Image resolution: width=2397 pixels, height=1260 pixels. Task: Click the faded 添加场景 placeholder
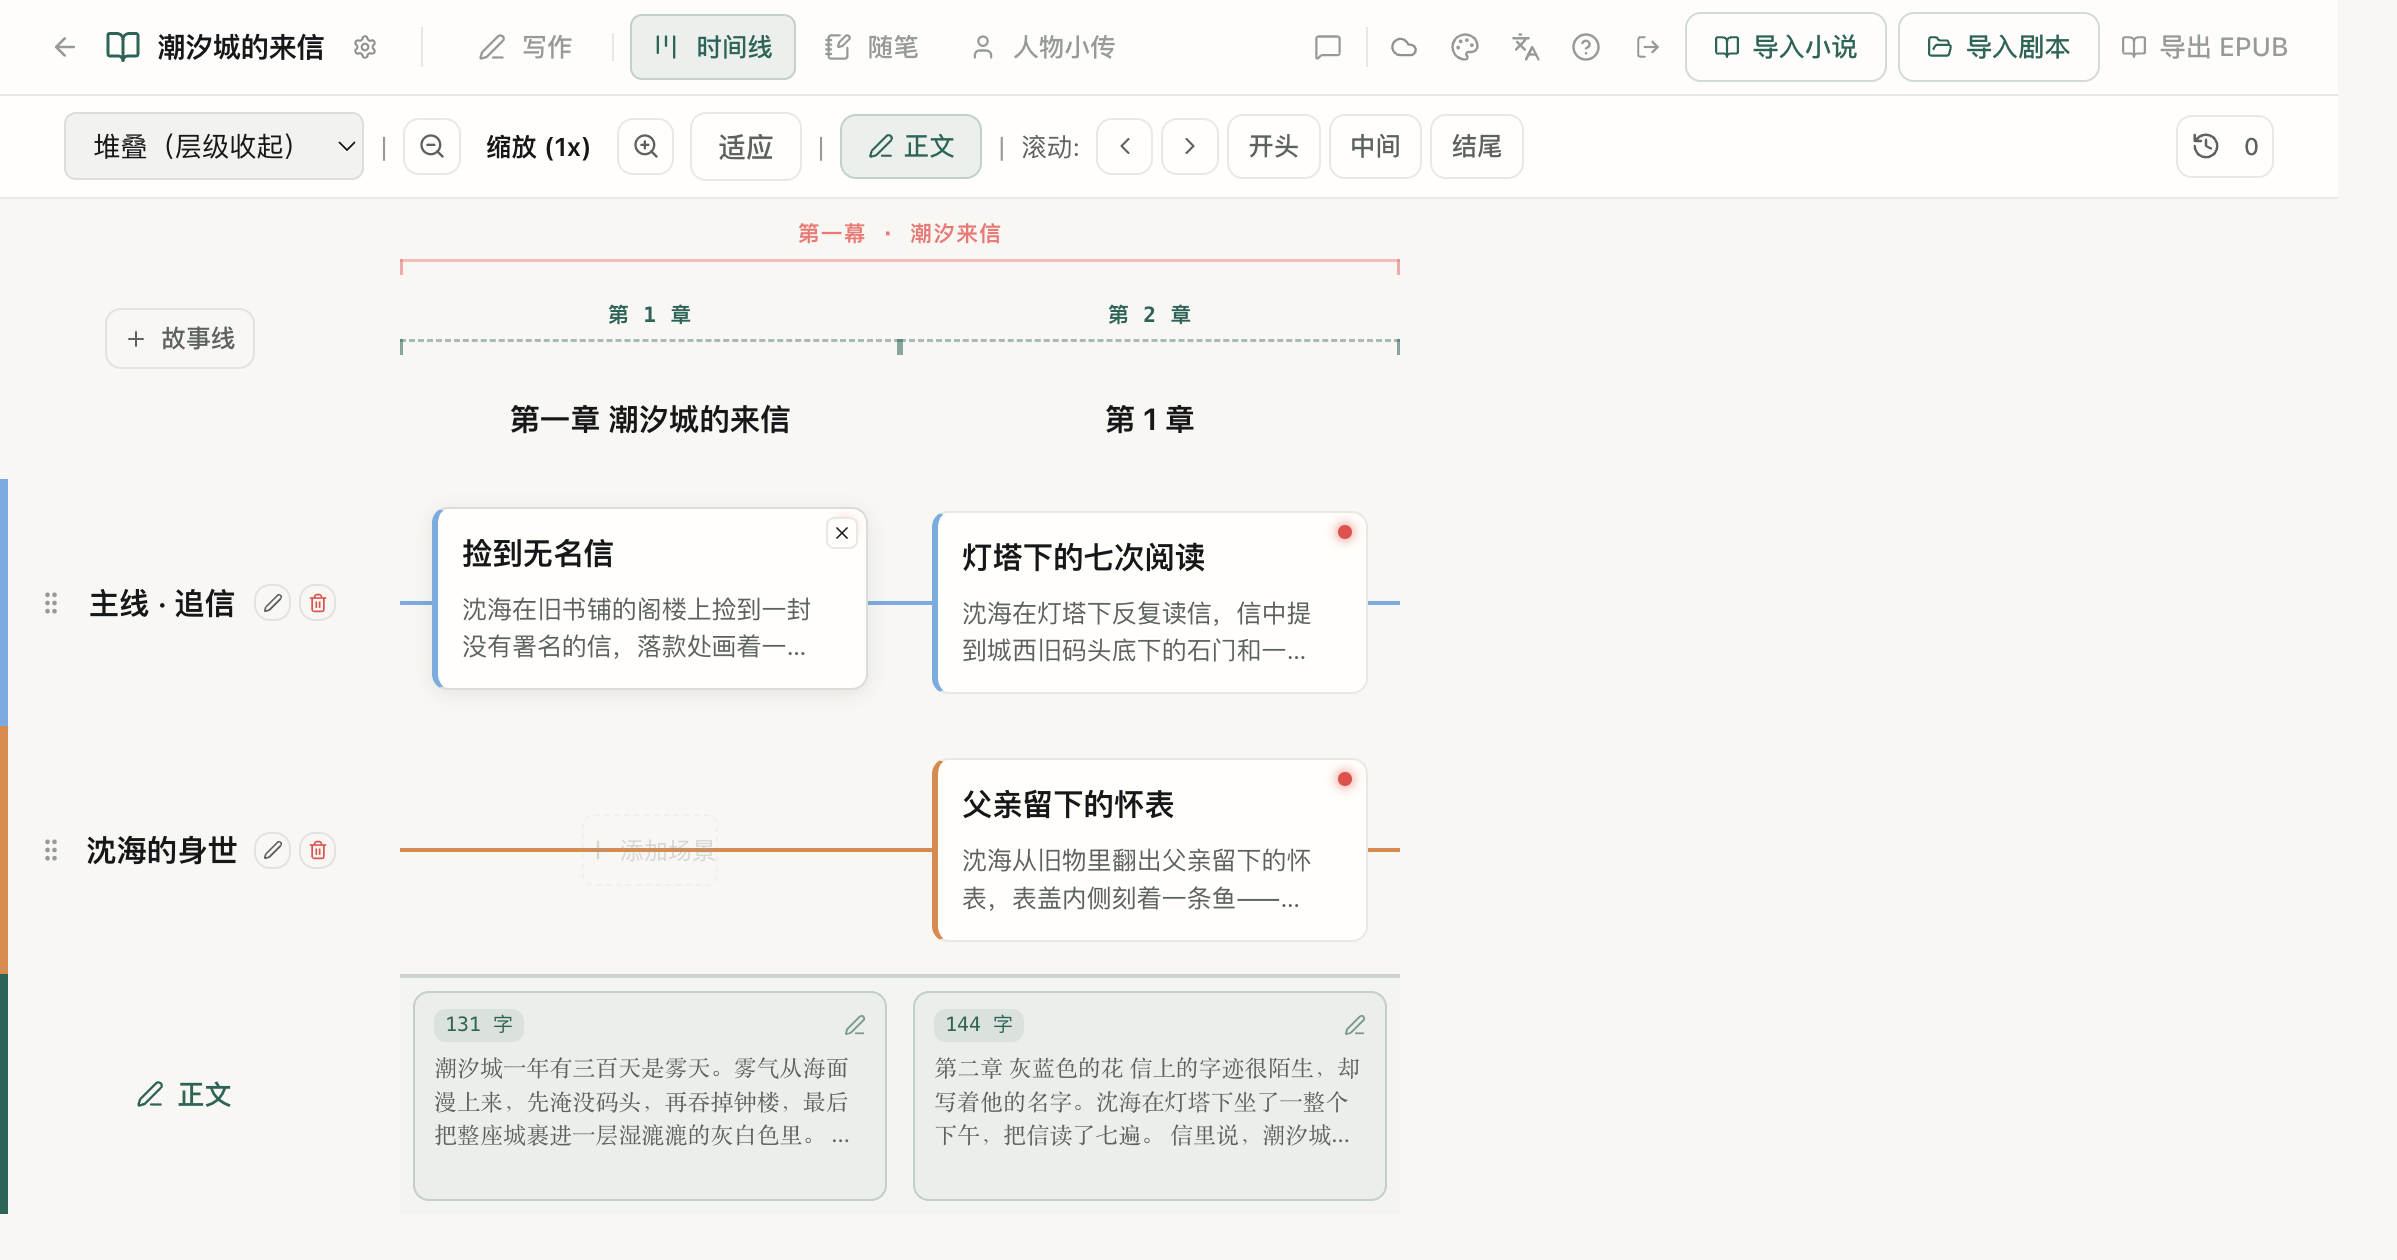coord(651,850)
